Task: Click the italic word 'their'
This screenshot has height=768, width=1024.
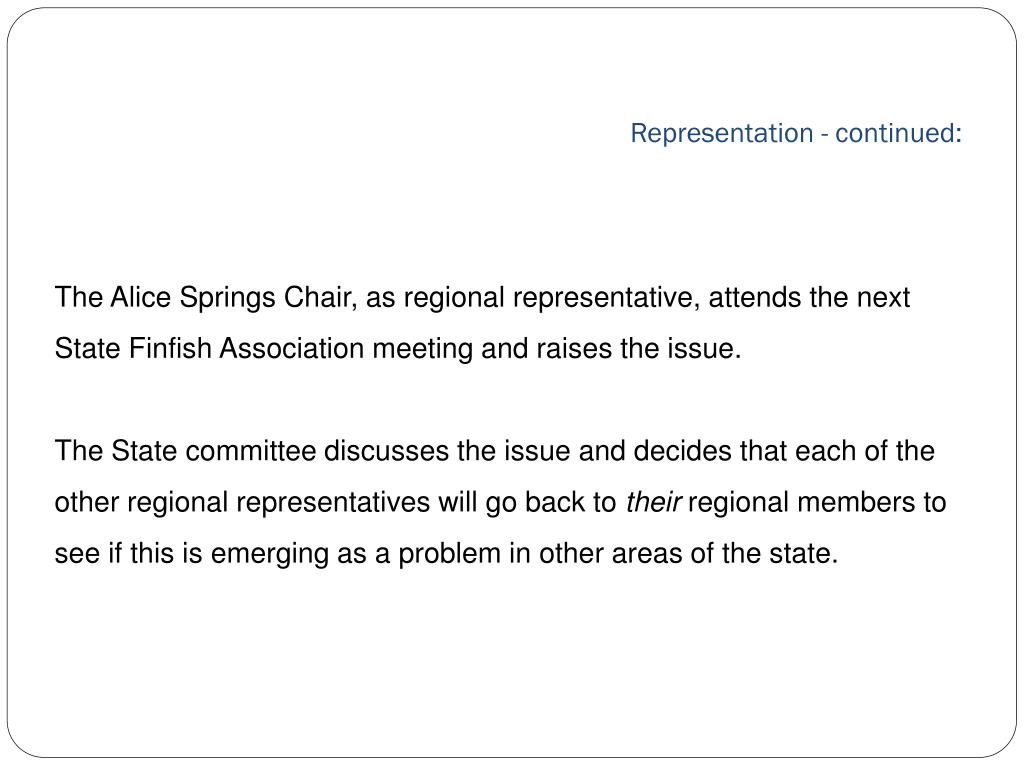Action: click(x=653, y=503)
